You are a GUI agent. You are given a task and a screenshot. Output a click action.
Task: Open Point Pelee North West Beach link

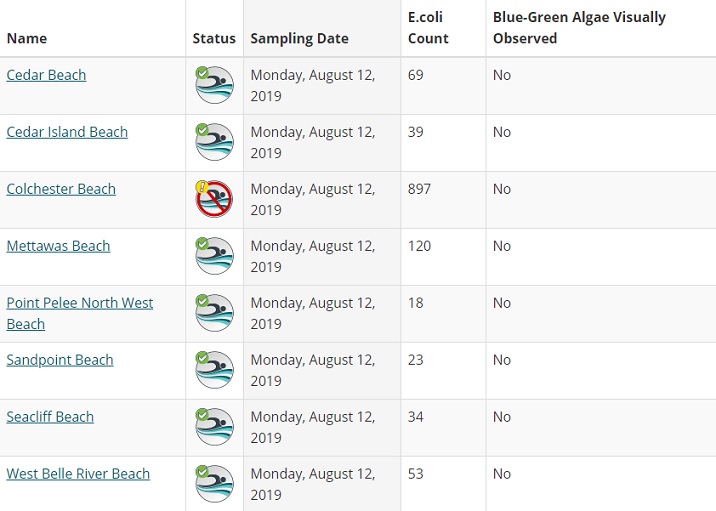click(80, 303)
